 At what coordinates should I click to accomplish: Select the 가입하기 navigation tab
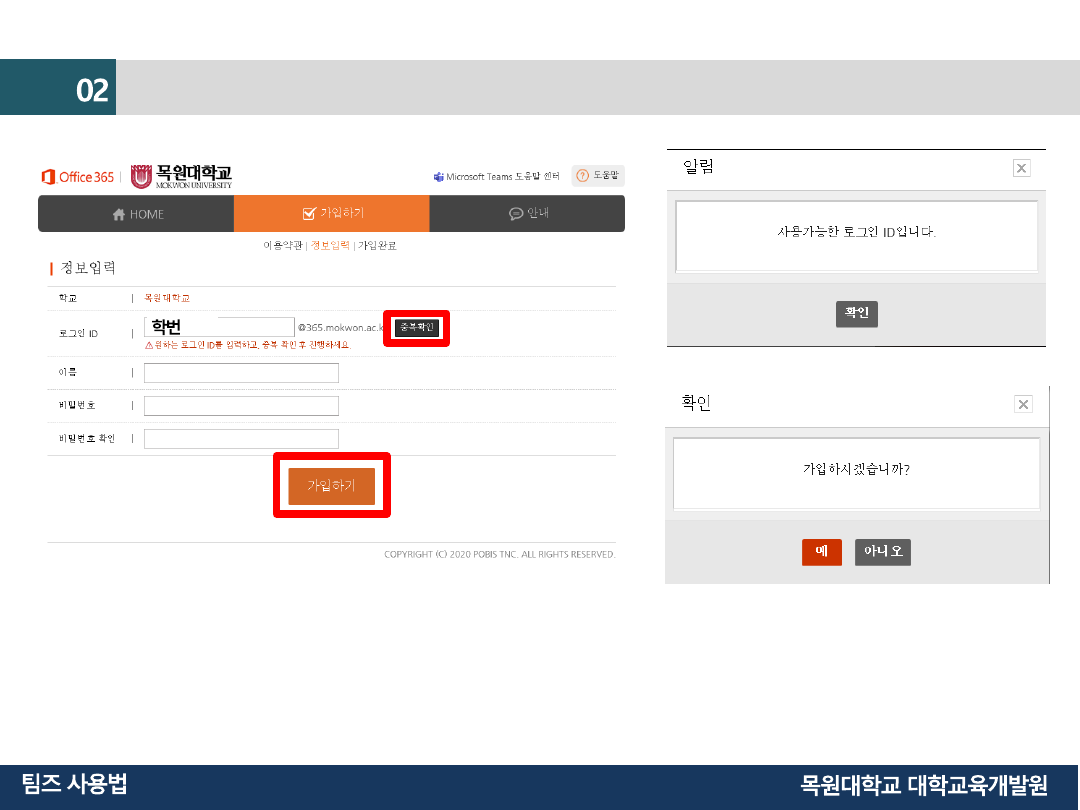(x=331, y=214)
